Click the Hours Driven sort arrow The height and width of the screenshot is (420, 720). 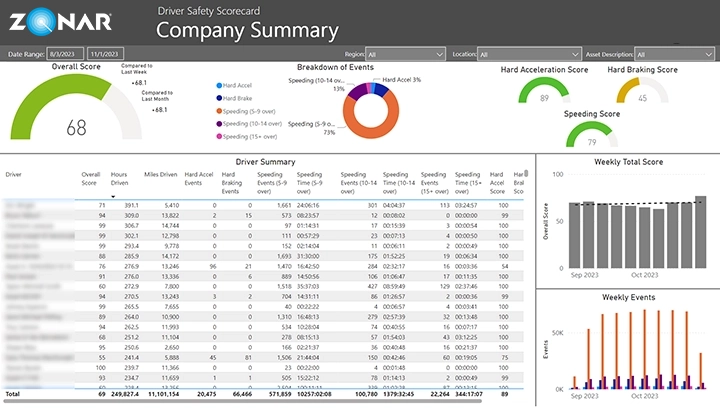pos(113,197)
